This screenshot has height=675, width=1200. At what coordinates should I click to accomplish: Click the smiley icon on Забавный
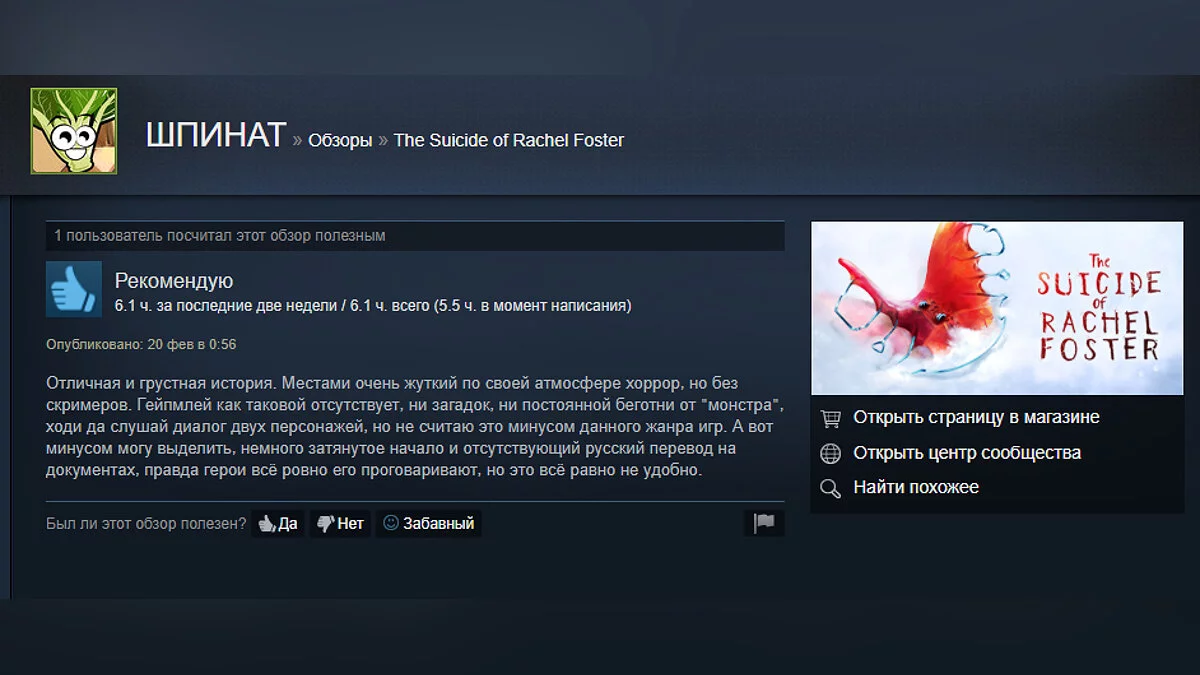[391, 523]
